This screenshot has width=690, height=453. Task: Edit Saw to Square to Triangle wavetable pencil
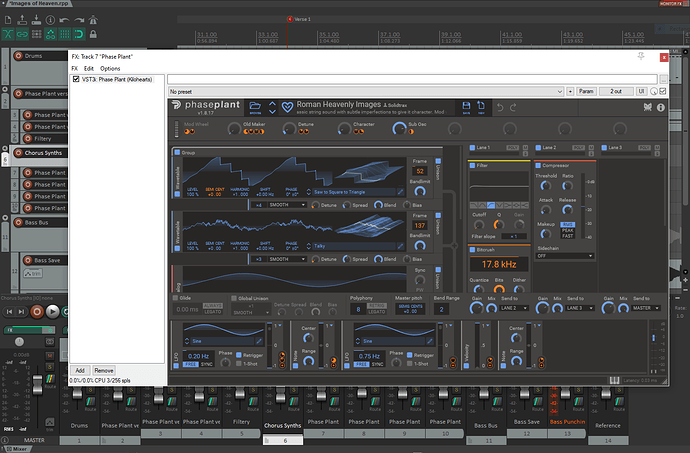(400, 192)
